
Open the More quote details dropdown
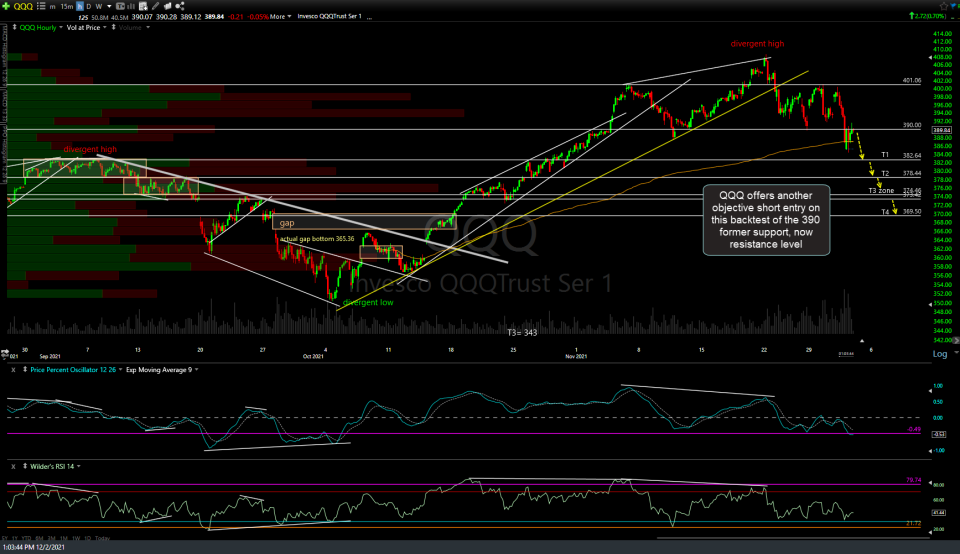280,17
